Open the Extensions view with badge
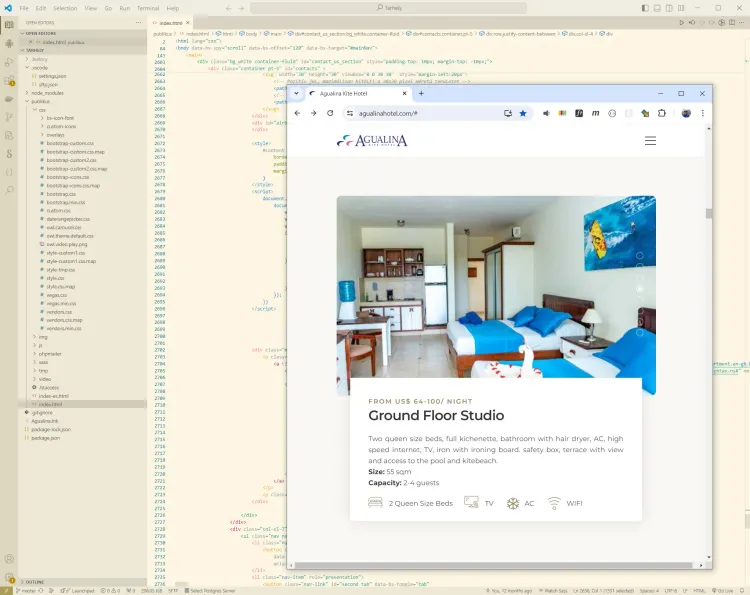Screen dimensions: 750x595 (9, 80)
